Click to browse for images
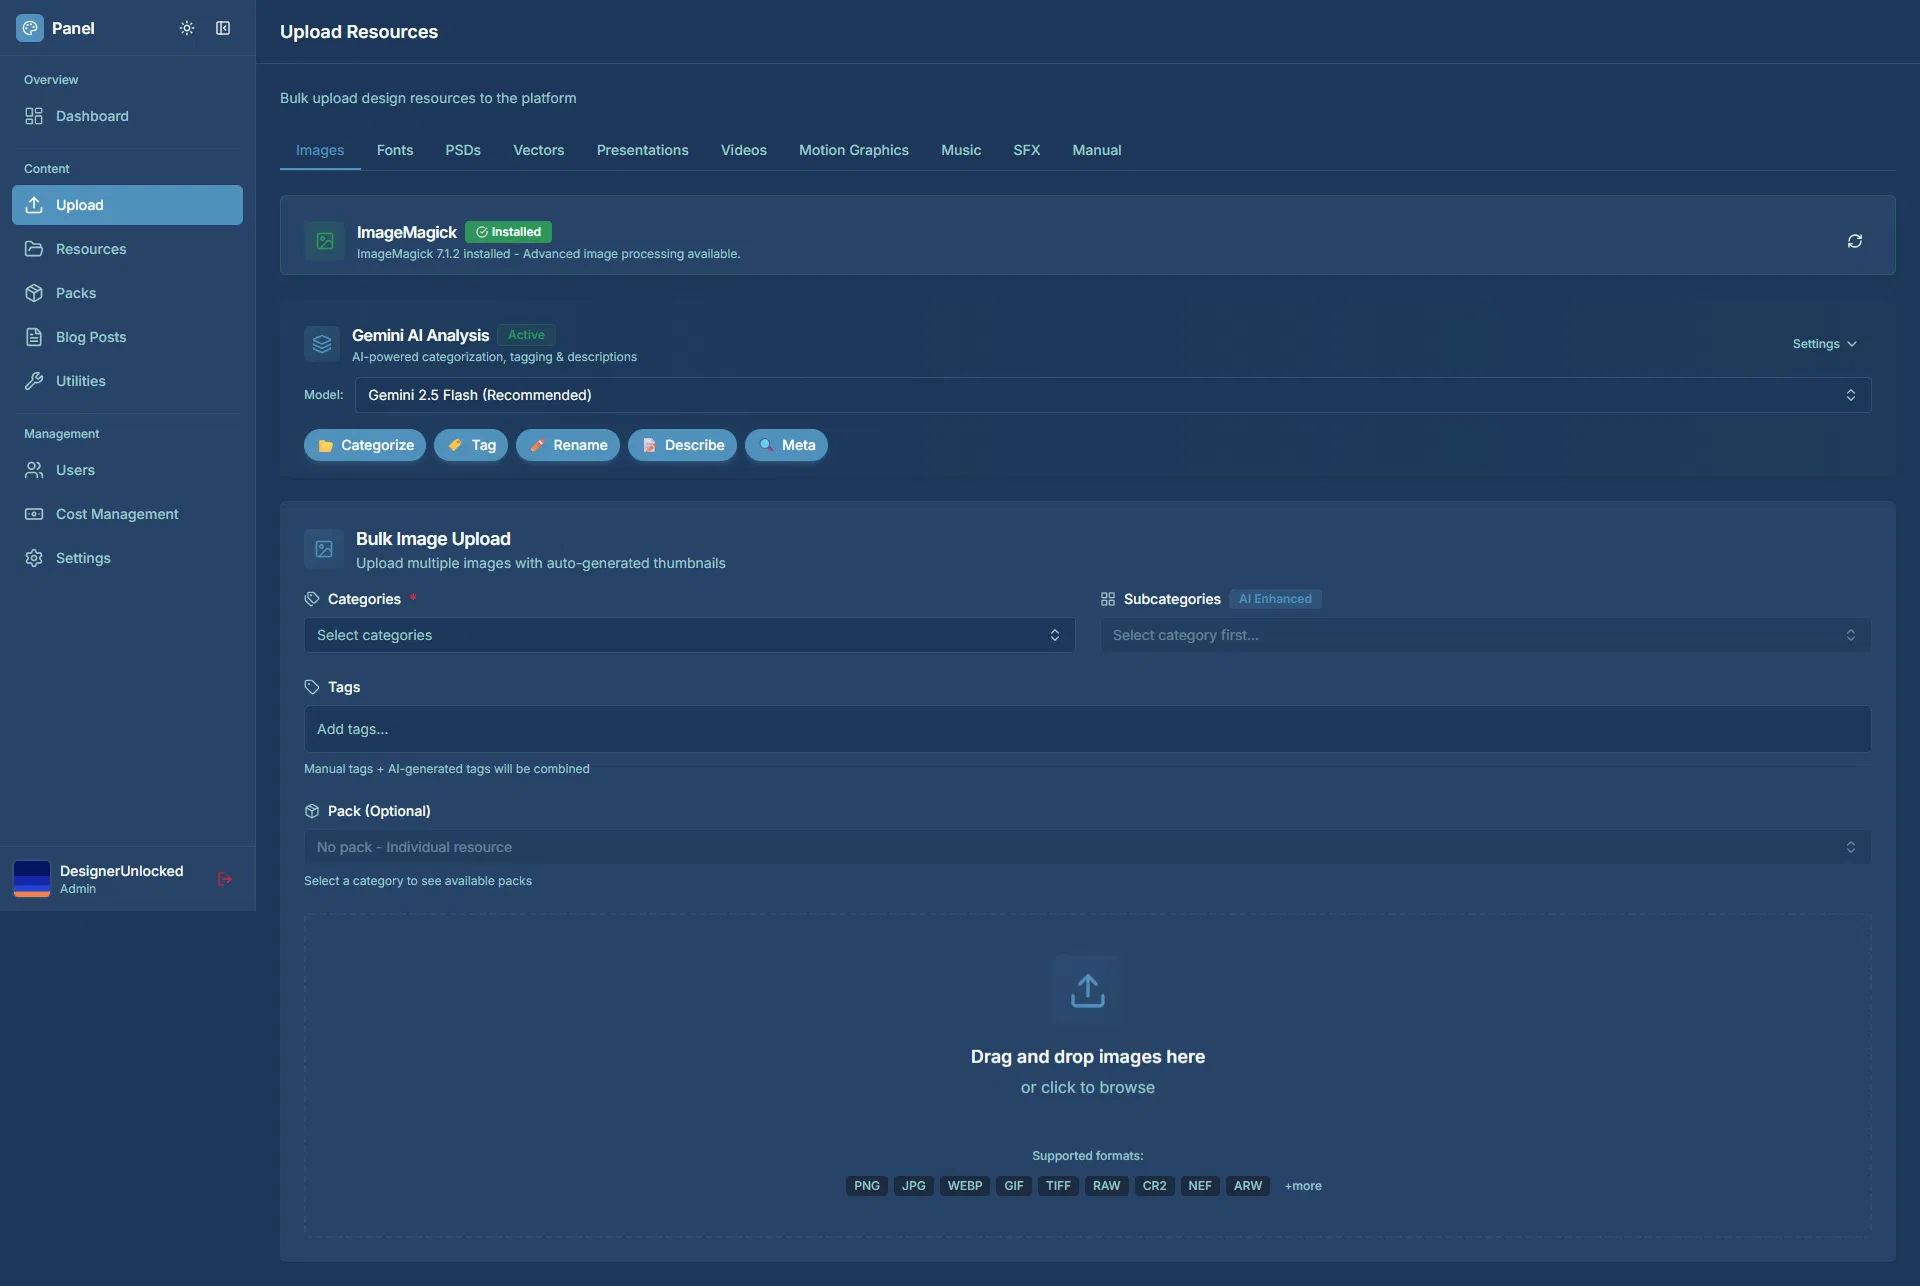The image size is (1920, 1286). 1087,1087
